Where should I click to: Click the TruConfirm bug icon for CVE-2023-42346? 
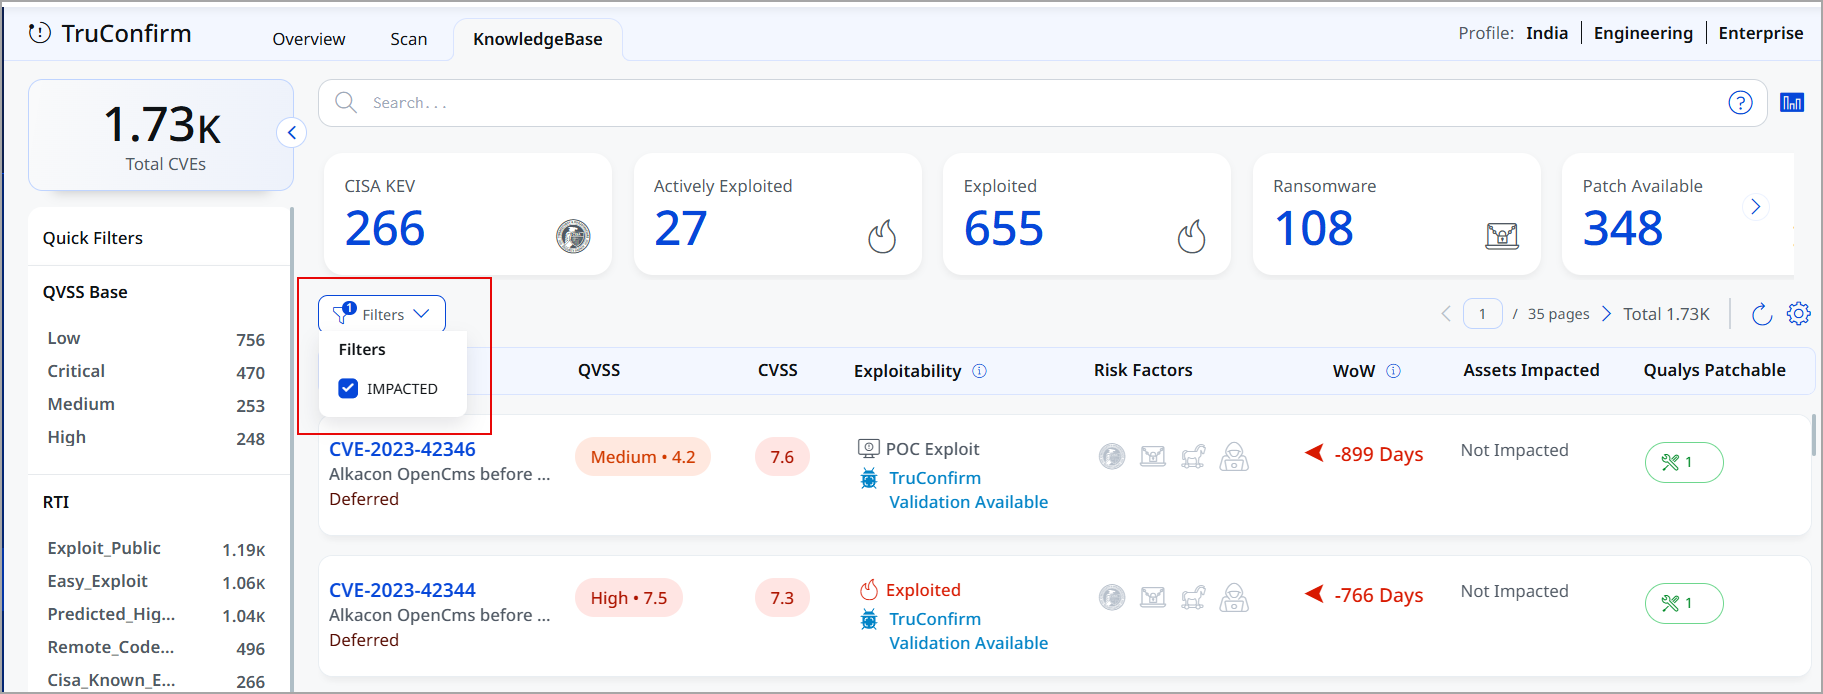[869, 479]
